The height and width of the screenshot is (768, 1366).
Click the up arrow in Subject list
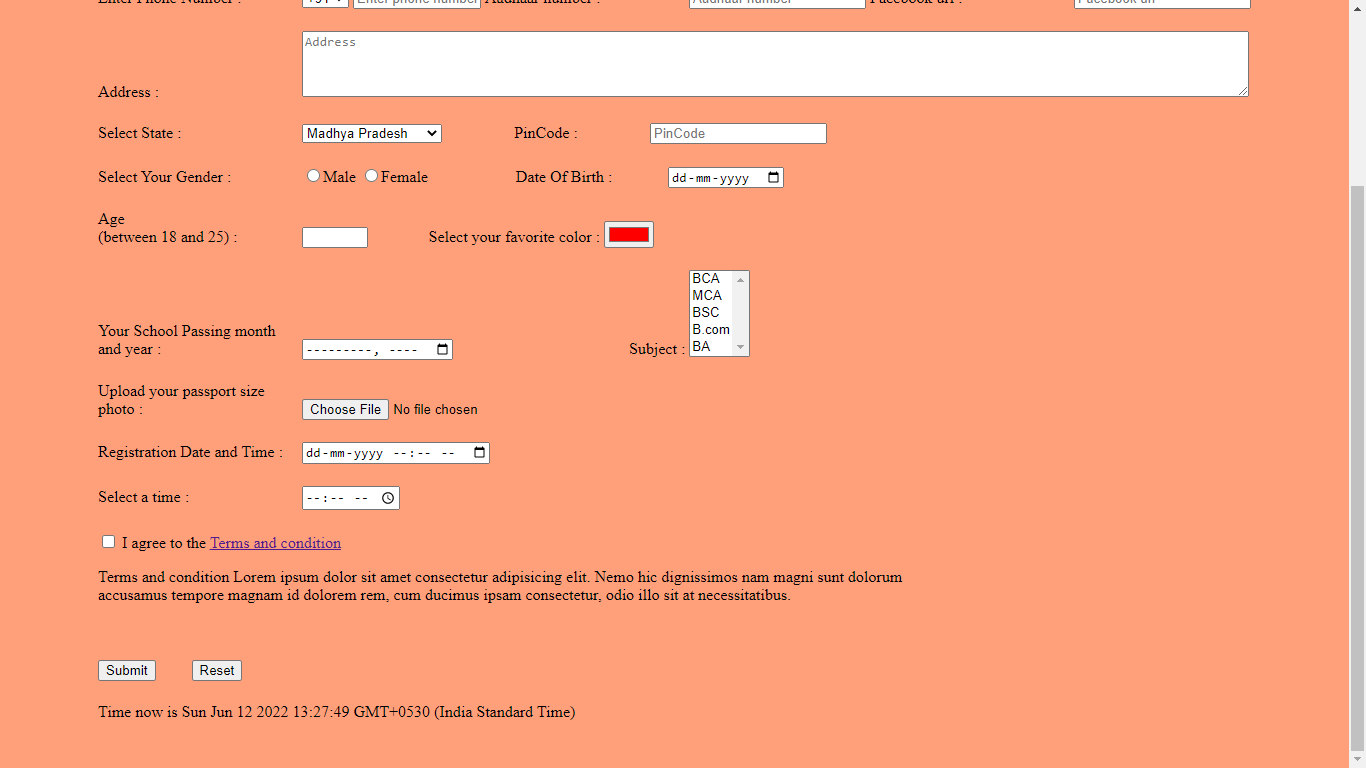tap(740, 279)
